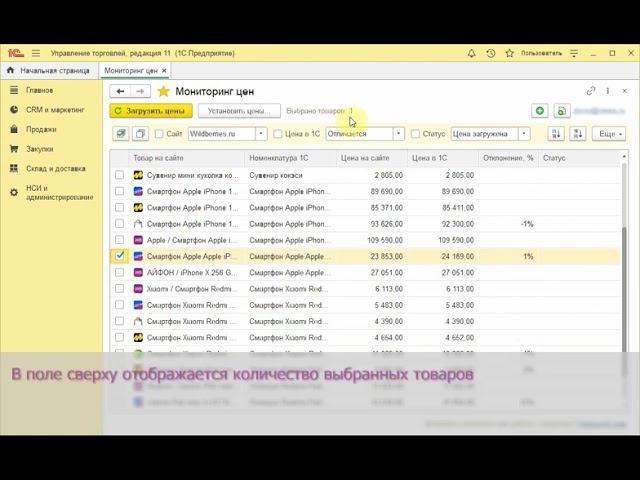Sort ascending icon button
Viewport: 640px width, 480px height.
[556, 133]
